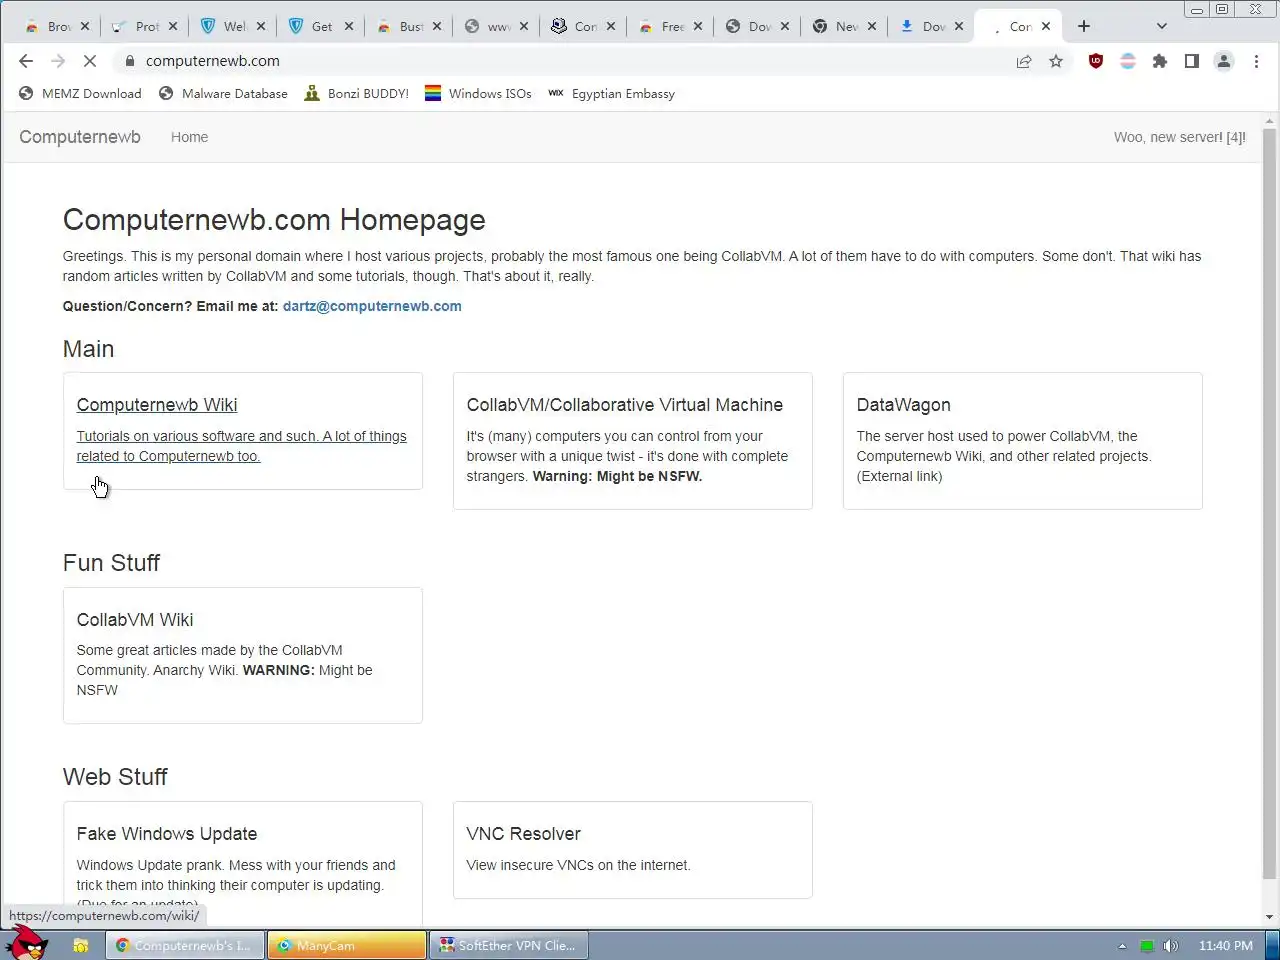
Task: Open the Fake Windows Update card
Action: [x=243, y=864]
